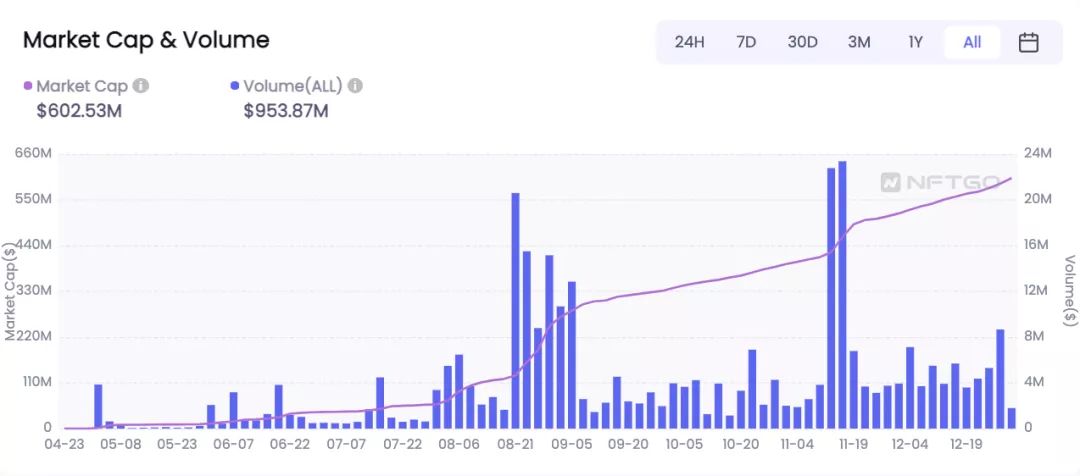Click the 04-23 x-axis date label
The height and width of the screenshot is (476, 1080).
64,444
